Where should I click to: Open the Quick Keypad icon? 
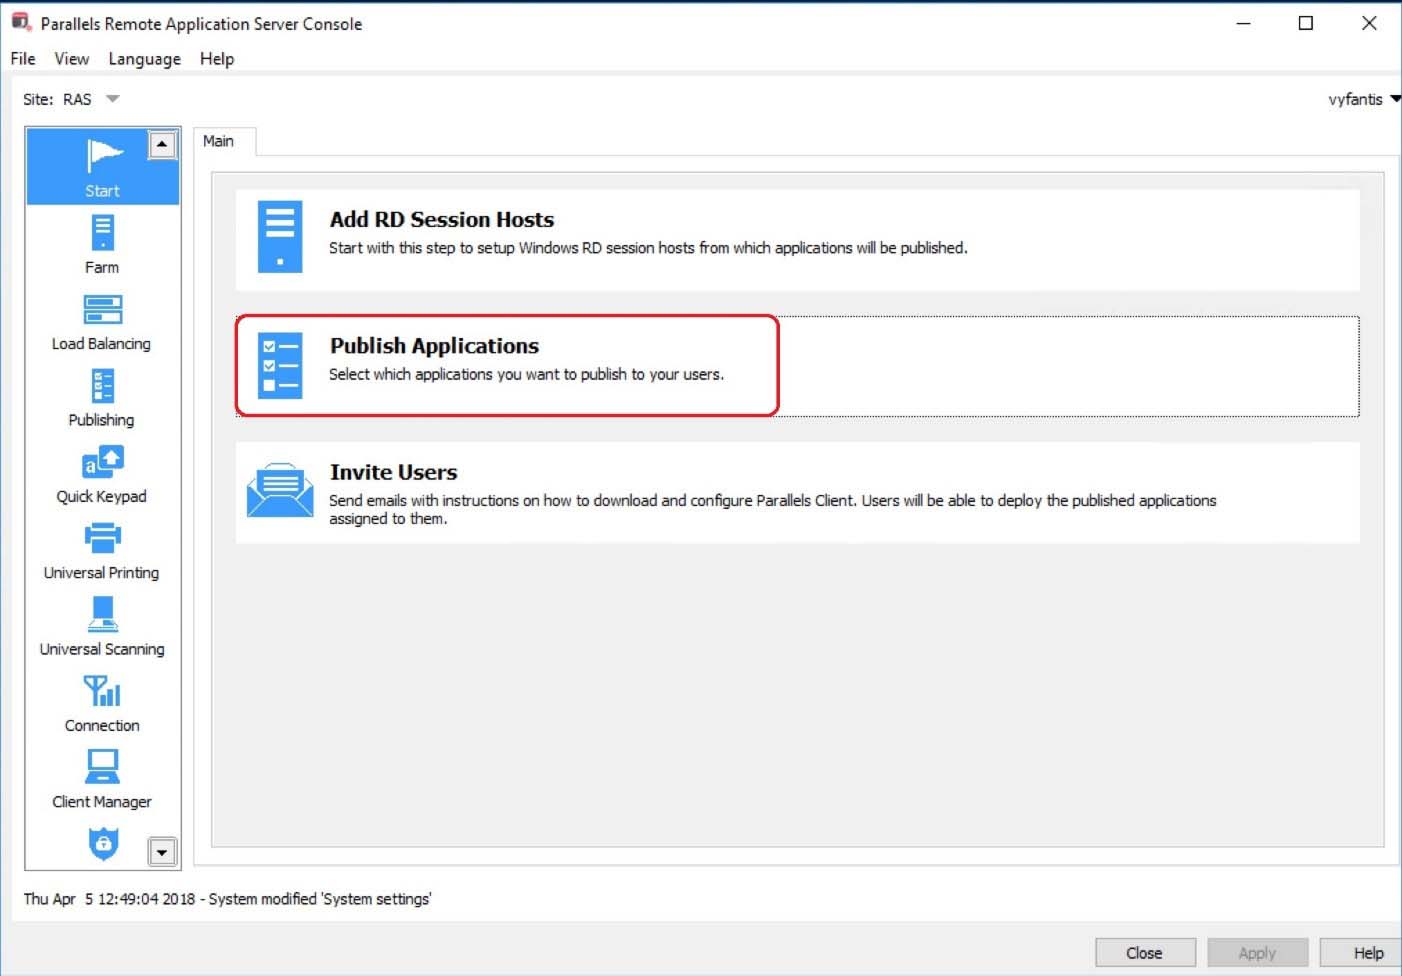[x=102, y=462]
